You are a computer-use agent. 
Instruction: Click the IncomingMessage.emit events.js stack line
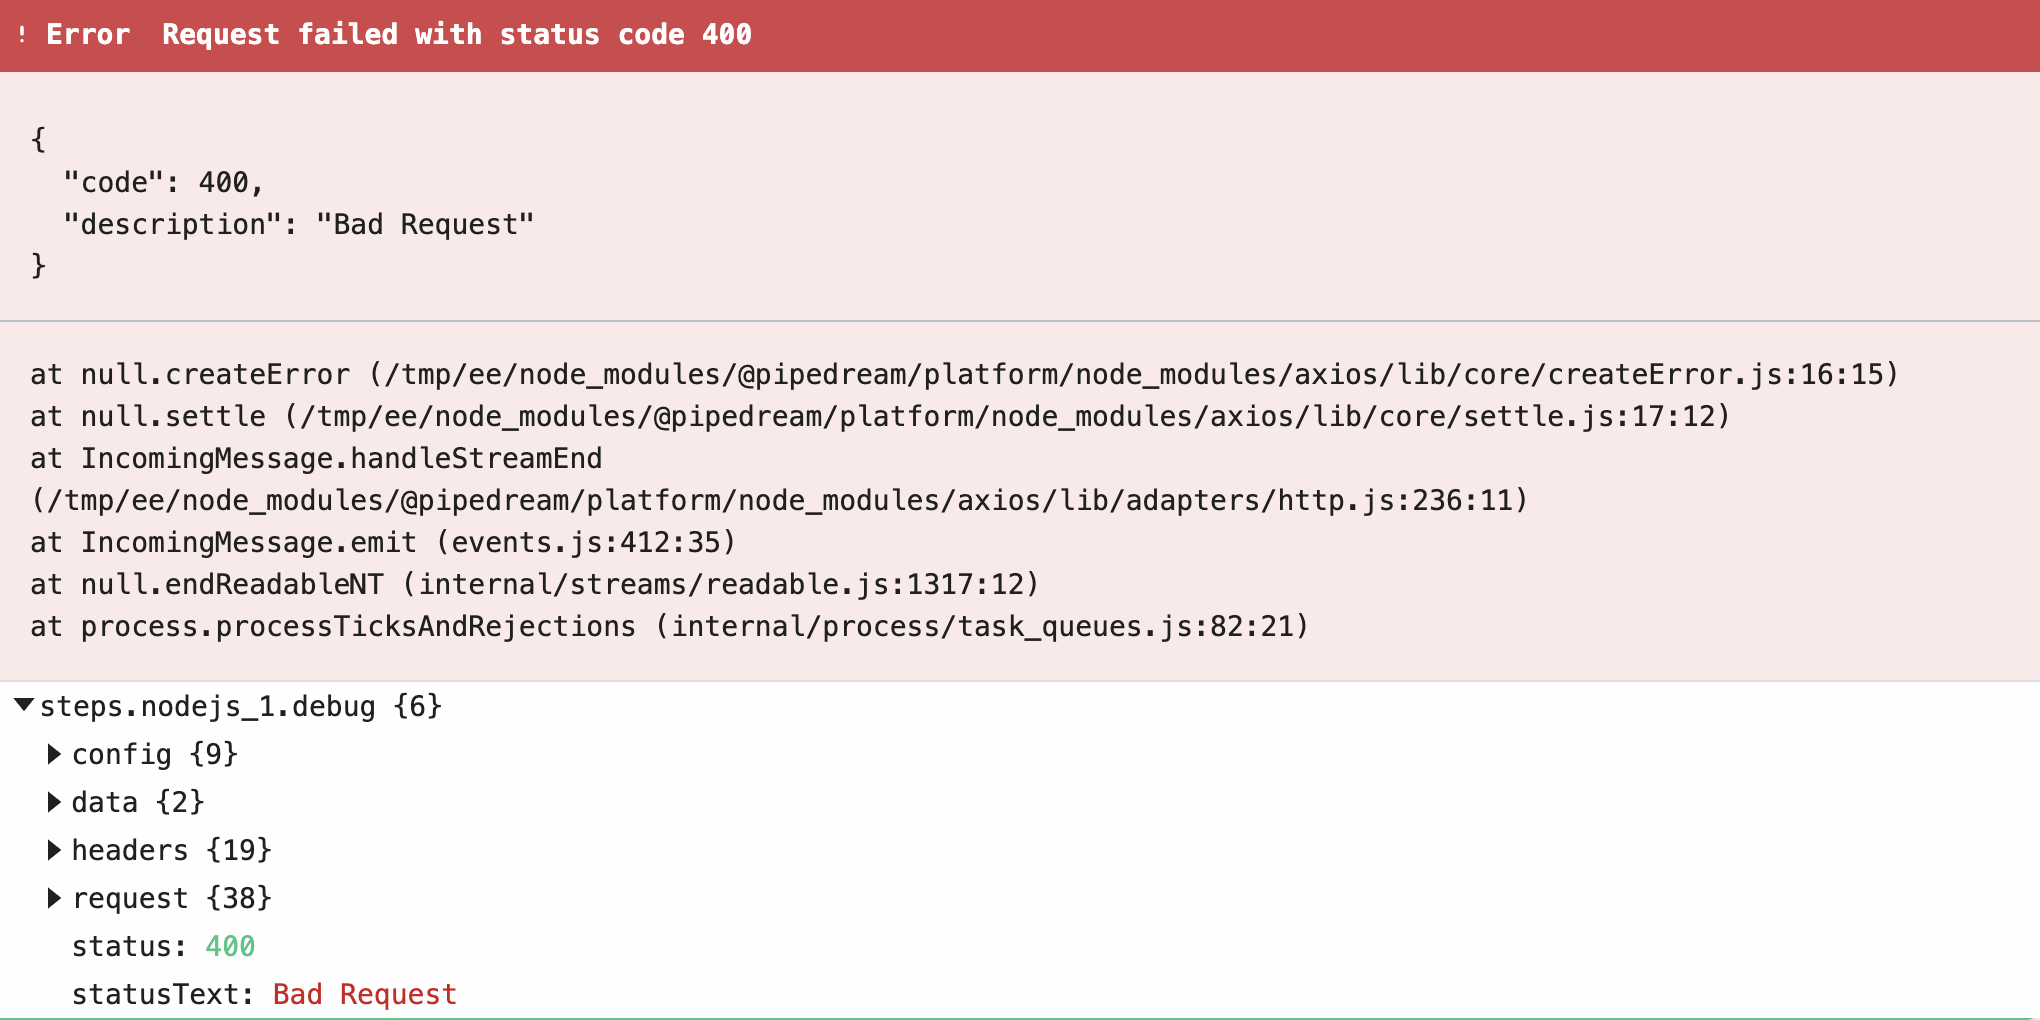point(383,542)
